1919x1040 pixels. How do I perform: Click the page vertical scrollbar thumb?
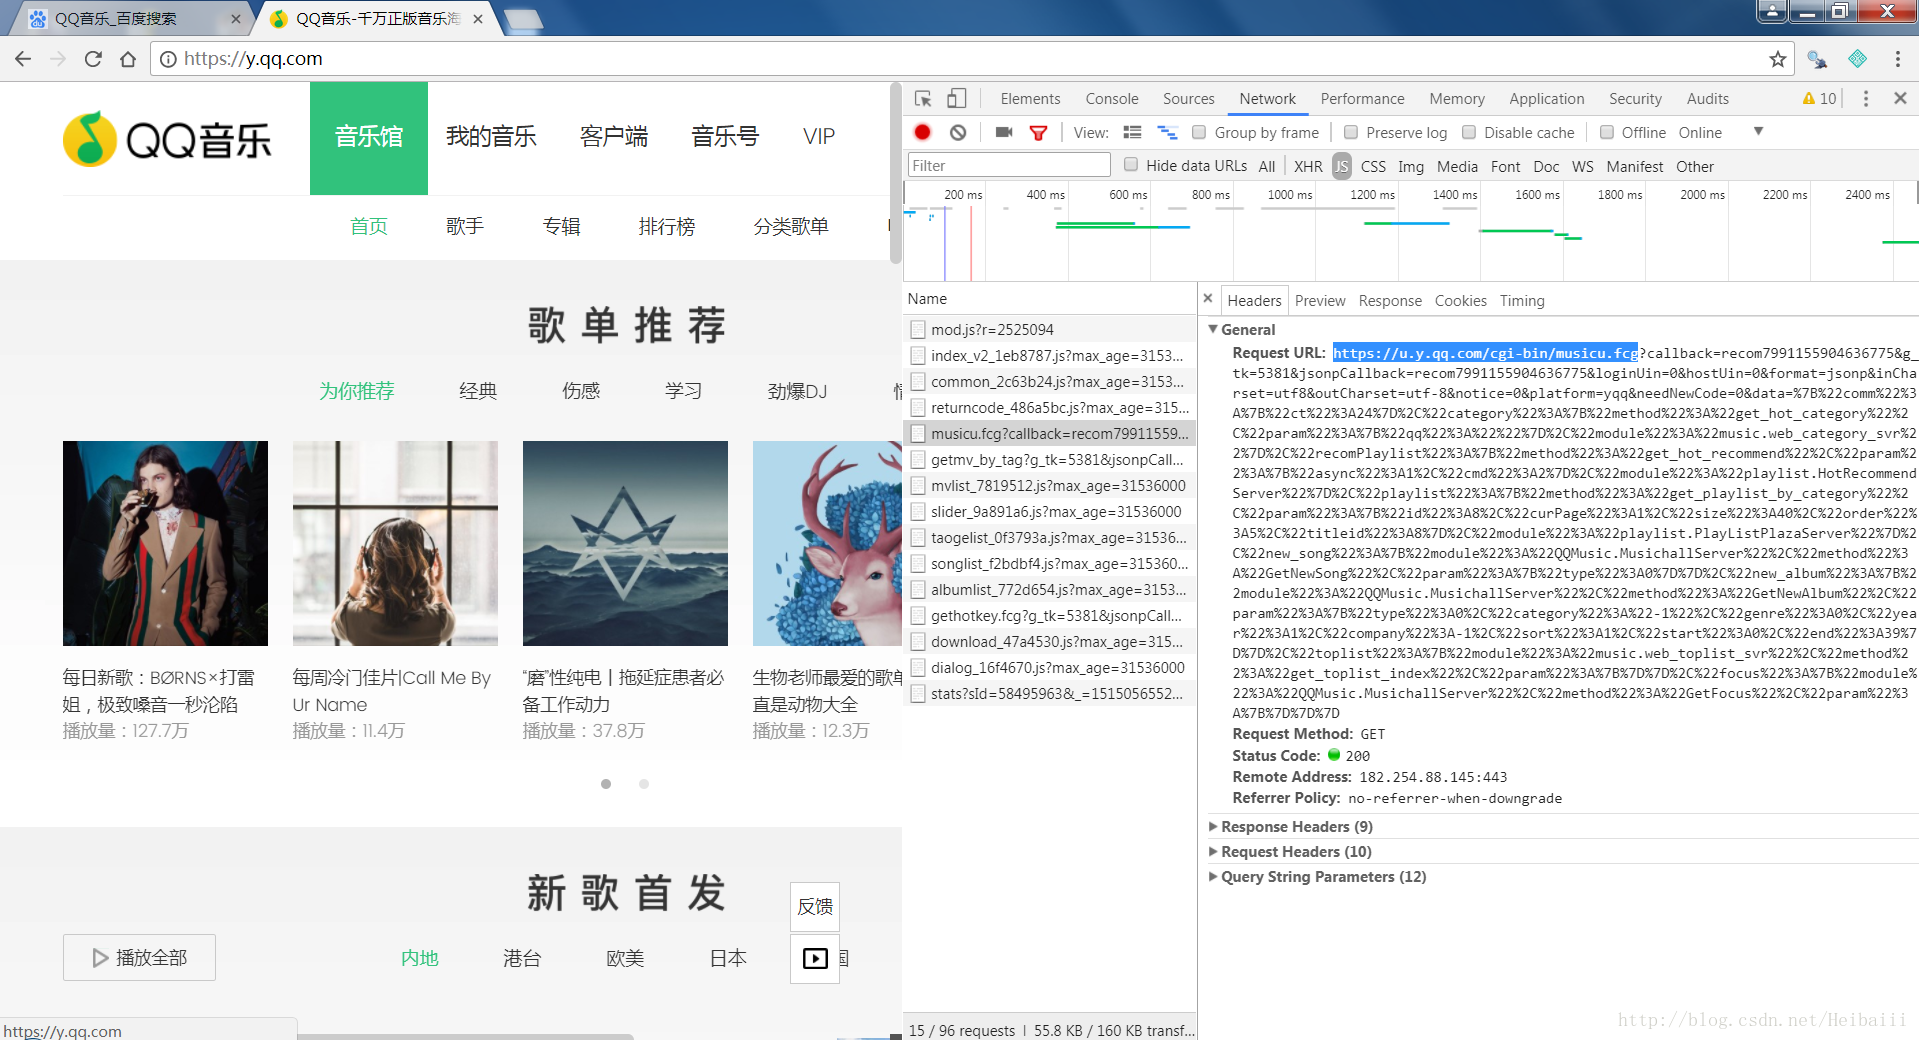(895, 172)
